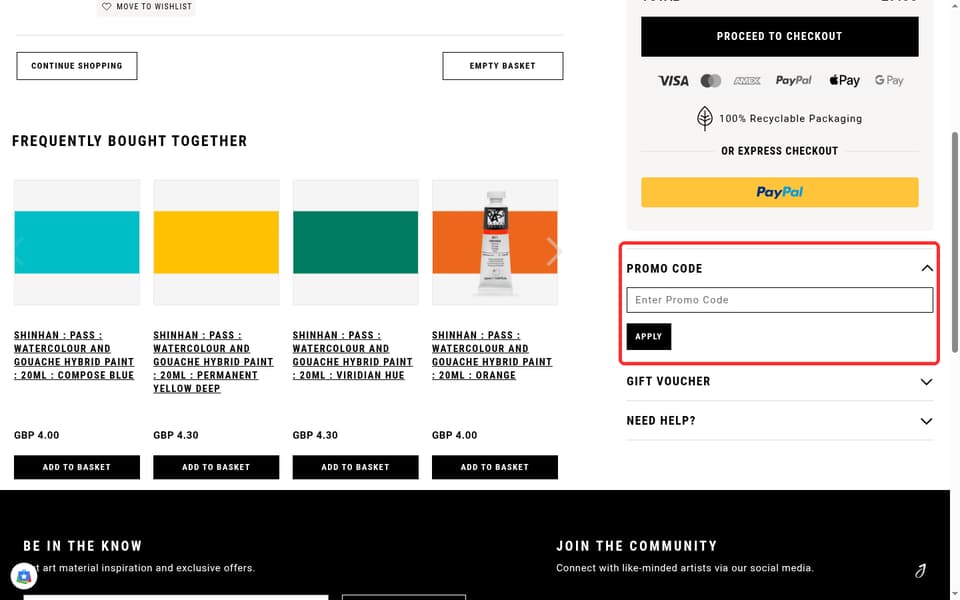The image size is (960, 600).
Task: Add Permanent Yellow Deep paint to basket
Action: point(216,467)
